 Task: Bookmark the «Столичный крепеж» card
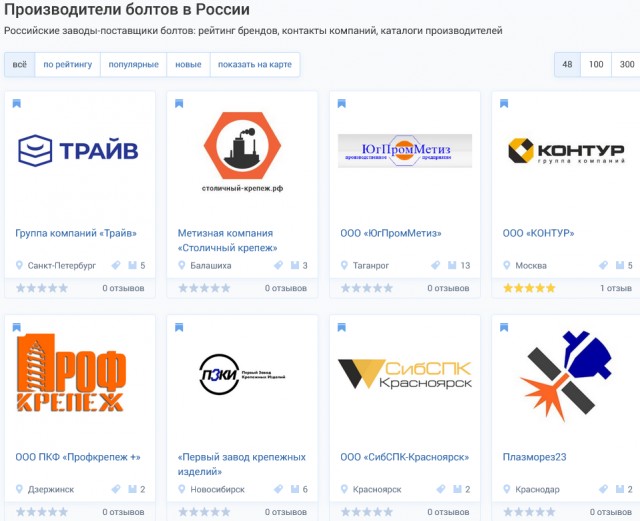pyautogui.click(x=179, y=103)
